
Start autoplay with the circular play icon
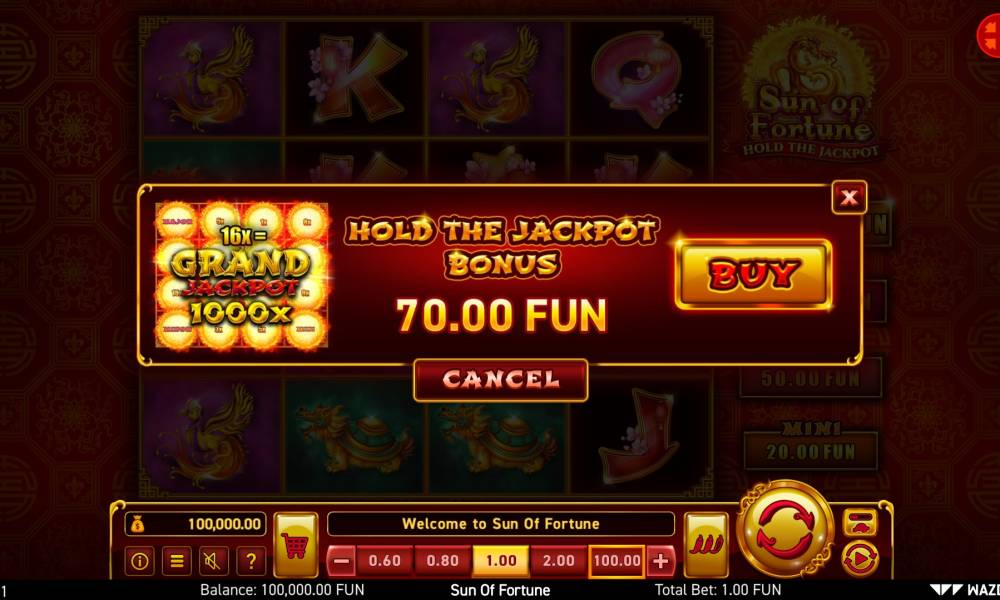pyautogui.click(x=860, y=559)
